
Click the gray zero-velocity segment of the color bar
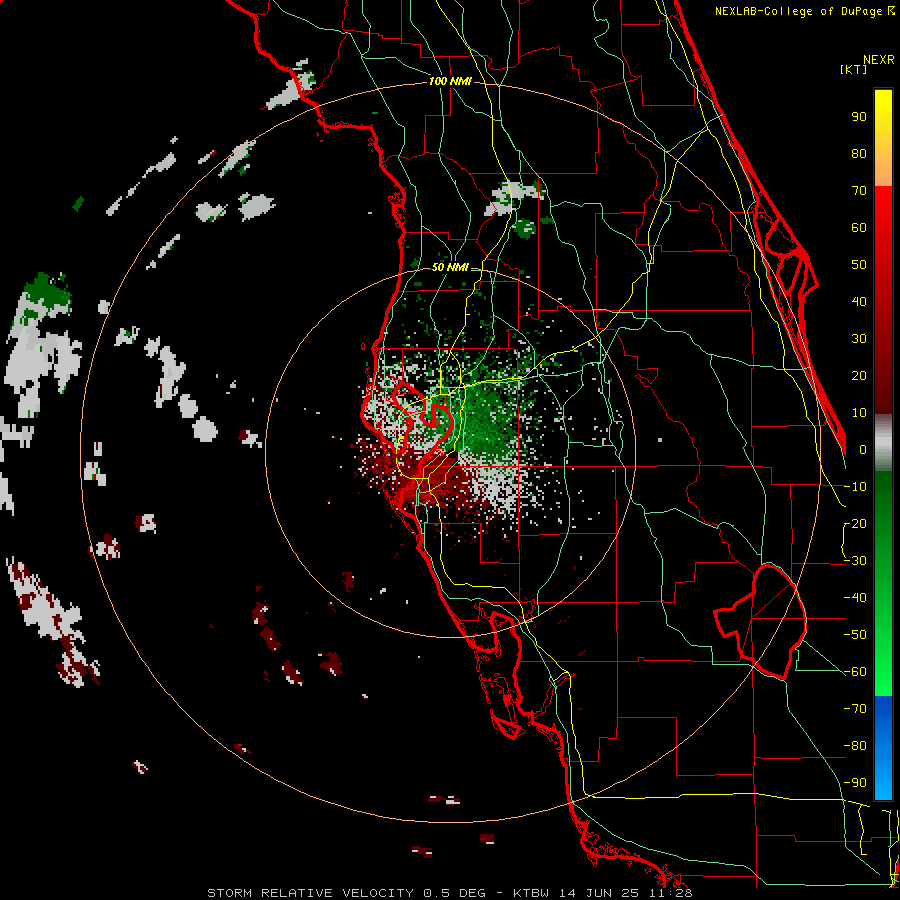click(883, 443)
